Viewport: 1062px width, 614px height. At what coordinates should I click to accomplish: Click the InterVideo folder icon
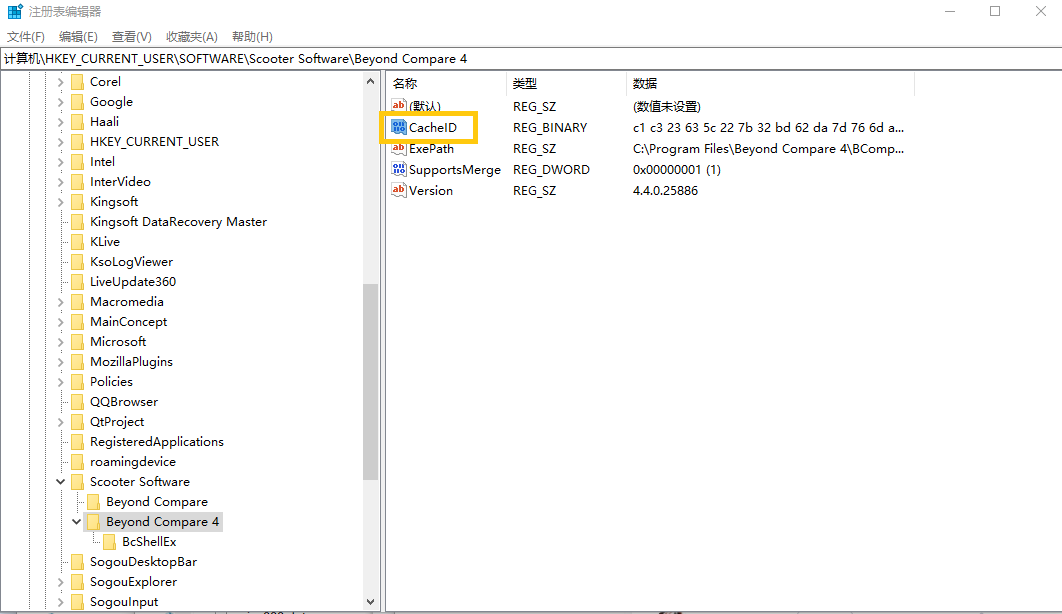[78, 181]
